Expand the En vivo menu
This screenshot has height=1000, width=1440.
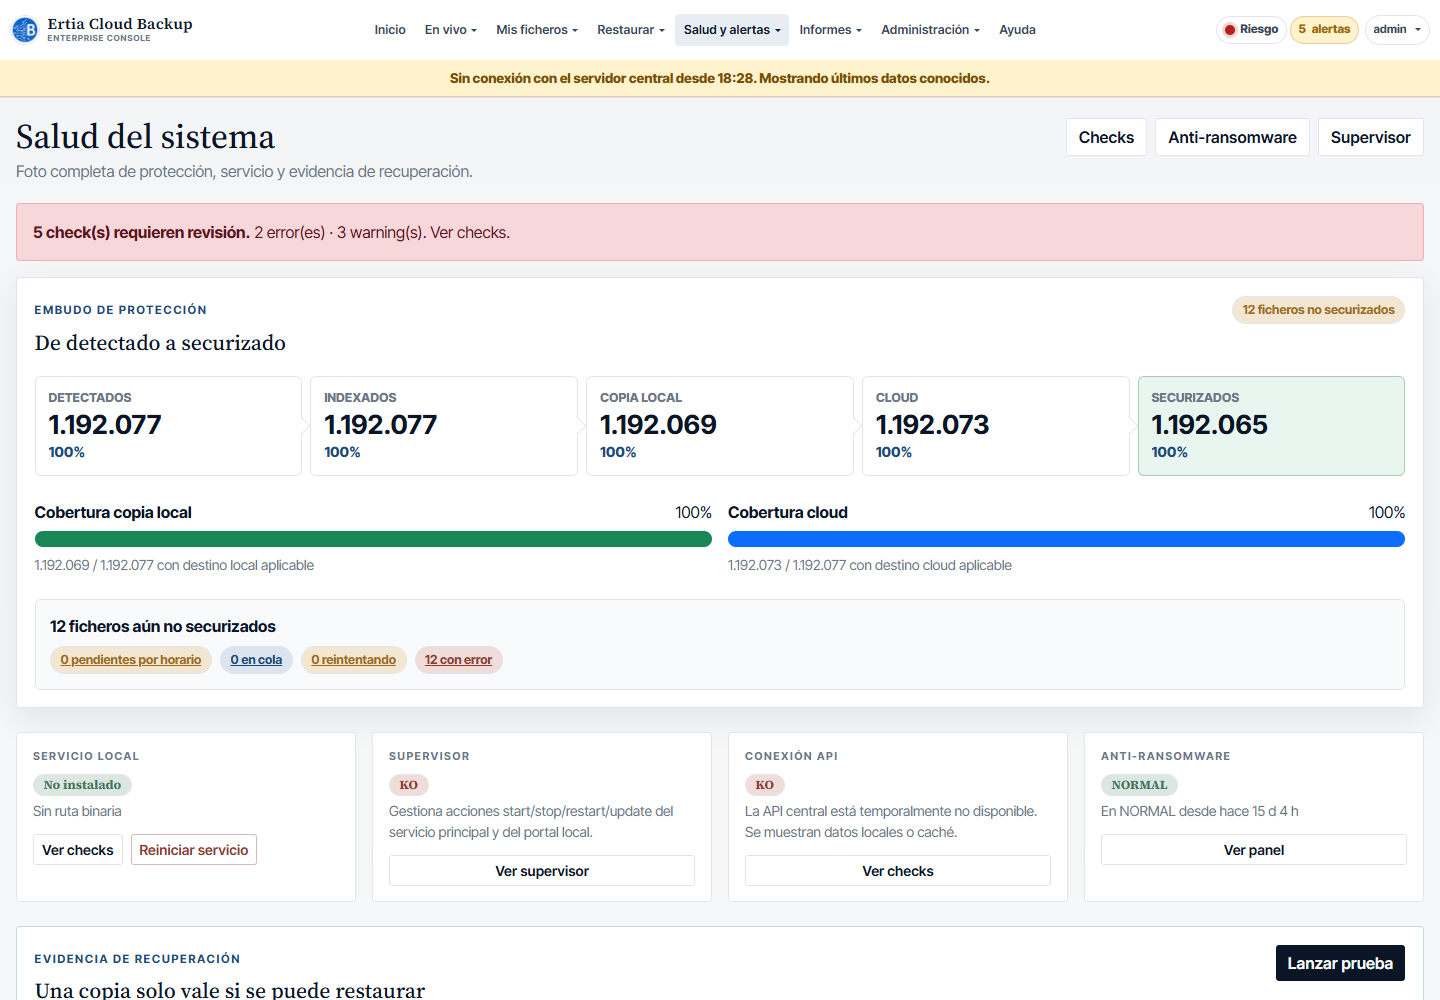450,30
